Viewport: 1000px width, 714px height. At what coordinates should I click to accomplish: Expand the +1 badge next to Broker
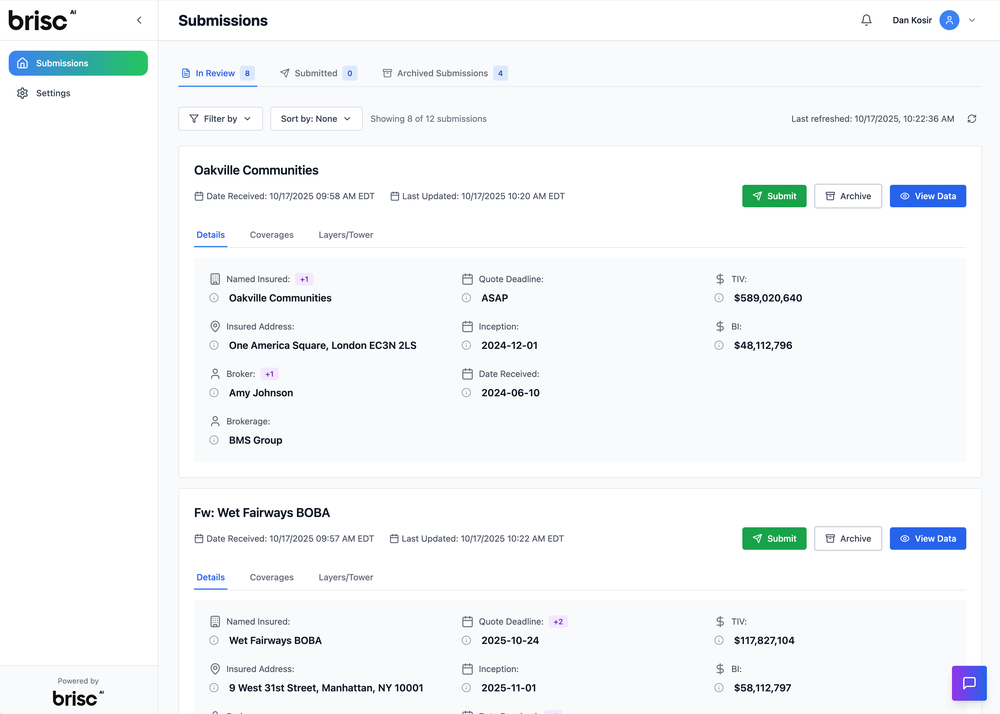(x=267, y=373)
